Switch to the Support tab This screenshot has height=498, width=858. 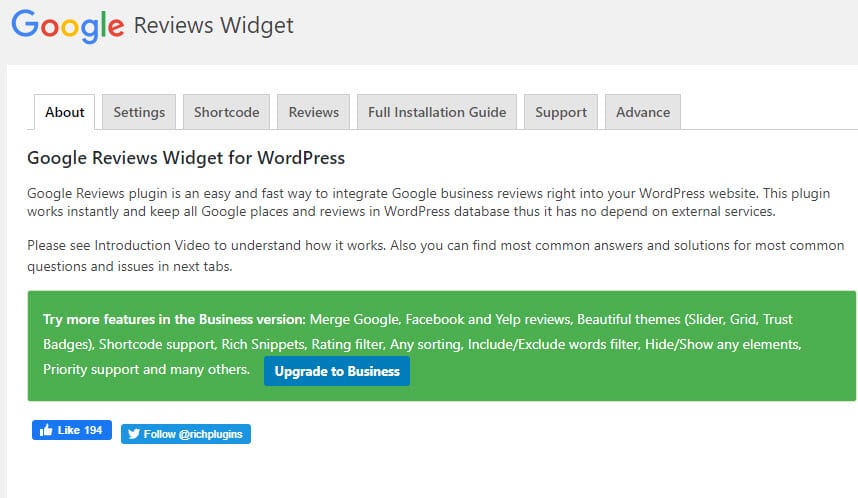(561, 112)
